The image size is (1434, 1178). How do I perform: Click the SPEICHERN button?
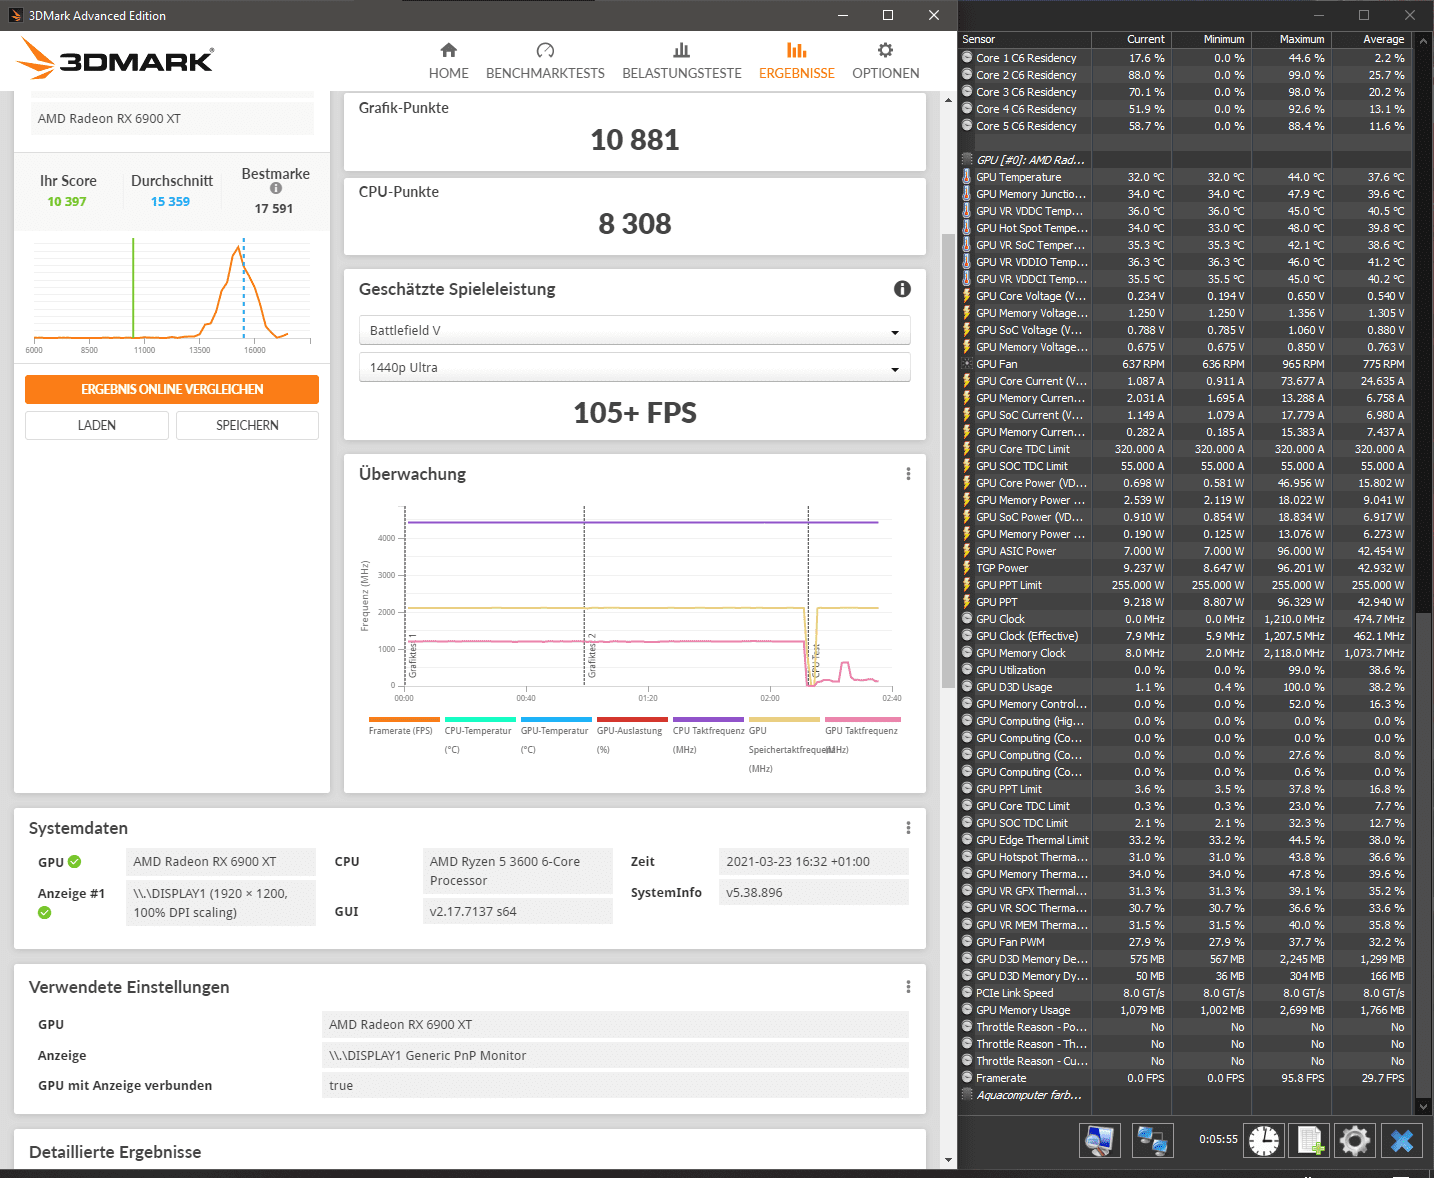click(247, 425)
